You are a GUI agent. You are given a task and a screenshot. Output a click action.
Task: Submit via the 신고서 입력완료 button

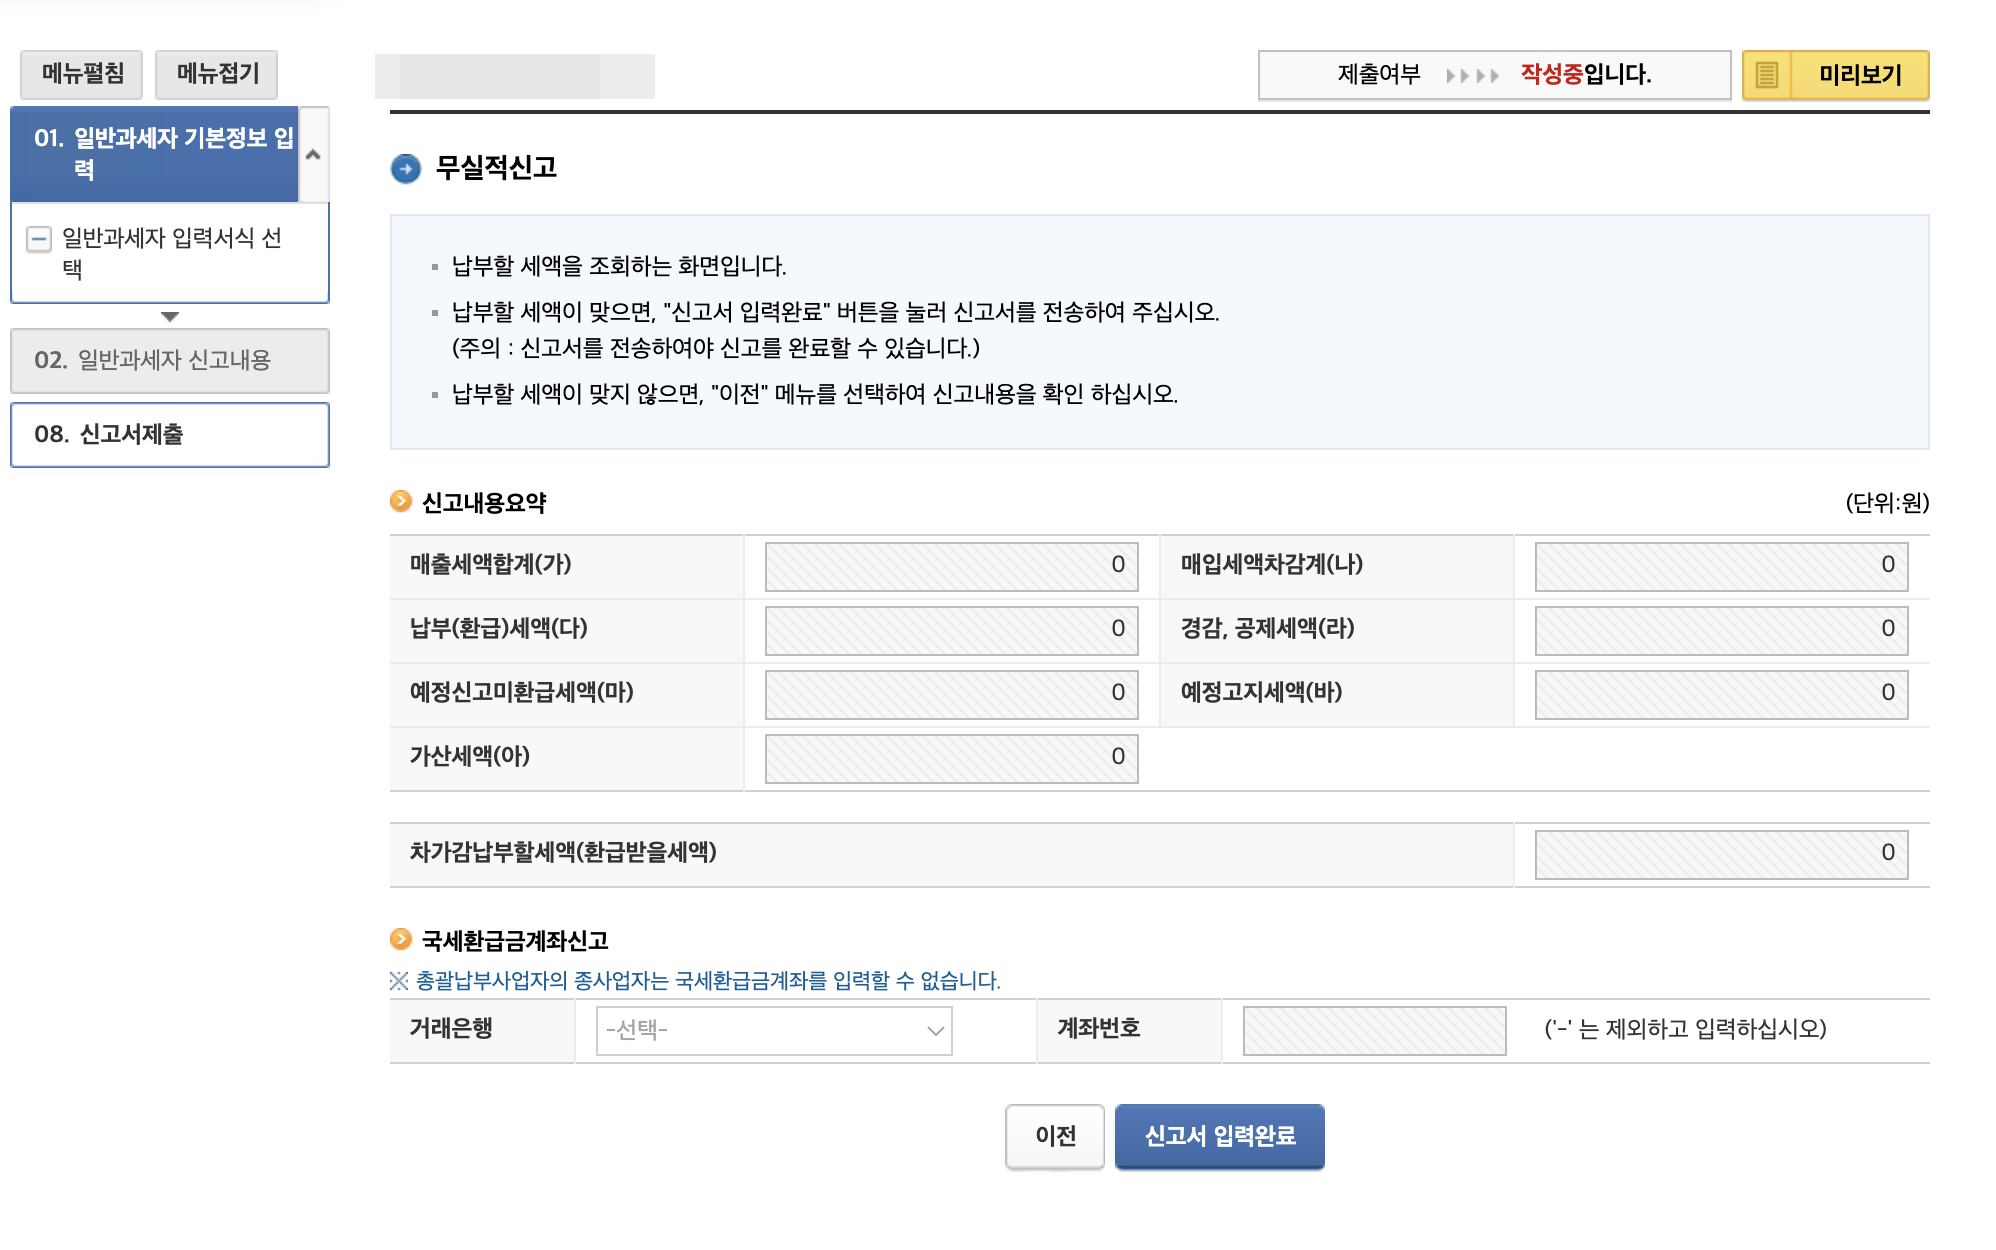(x=1219, y=1136)
